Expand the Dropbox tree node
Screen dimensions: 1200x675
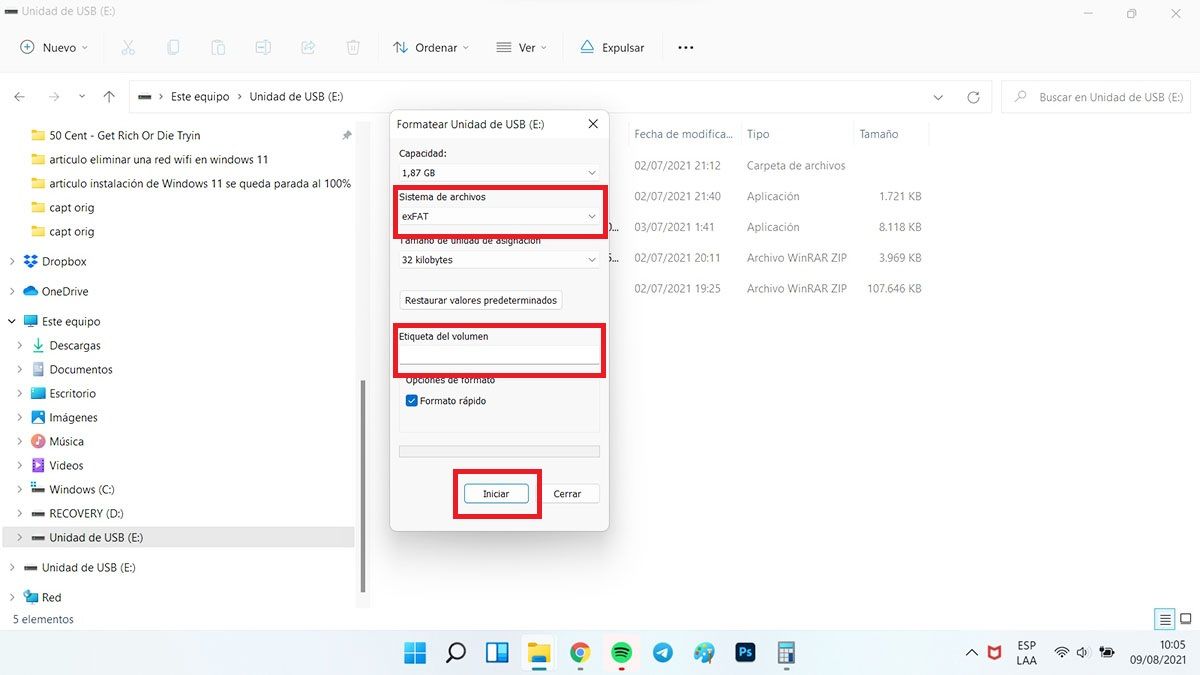pos(12,262)
